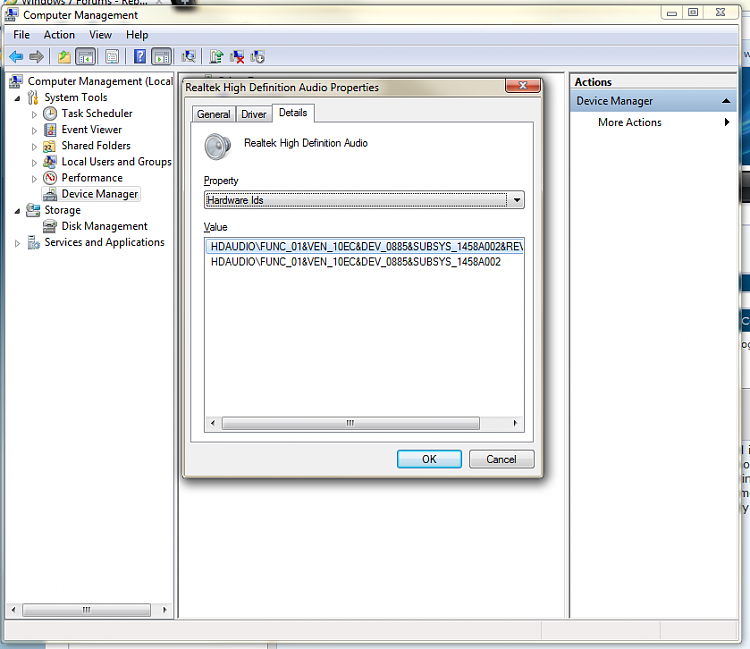Click the Properties toolbar icon

112,57
